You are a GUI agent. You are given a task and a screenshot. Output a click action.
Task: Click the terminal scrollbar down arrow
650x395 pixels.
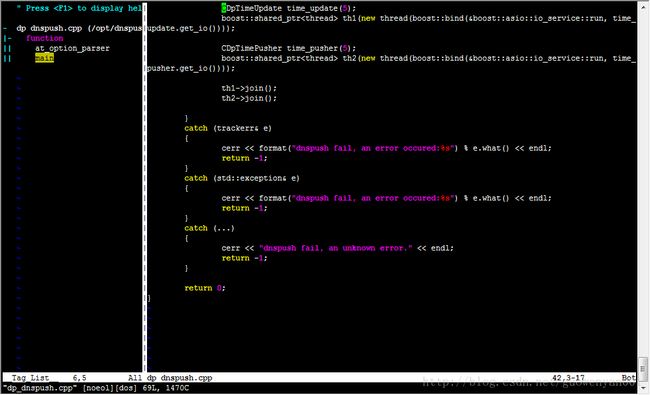(643, 388)
